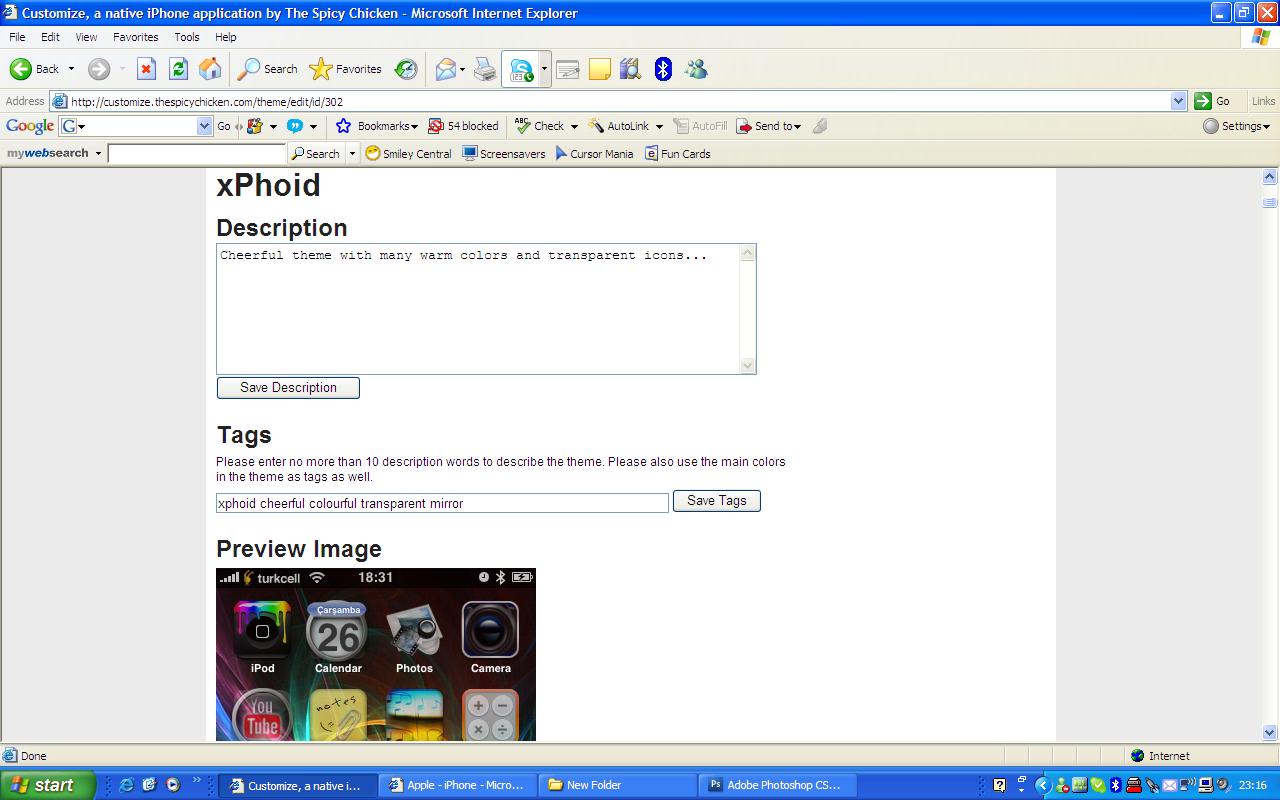Switch to Apple - iPhone taskbar window
This screenshot has height=800, width=1280.
457,785
